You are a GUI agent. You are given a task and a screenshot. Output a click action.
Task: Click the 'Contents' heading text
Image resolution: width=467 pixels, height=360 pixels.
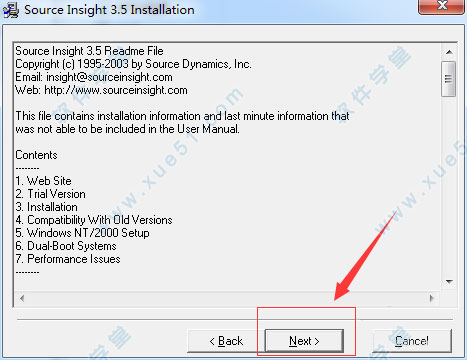pos(36,155)
